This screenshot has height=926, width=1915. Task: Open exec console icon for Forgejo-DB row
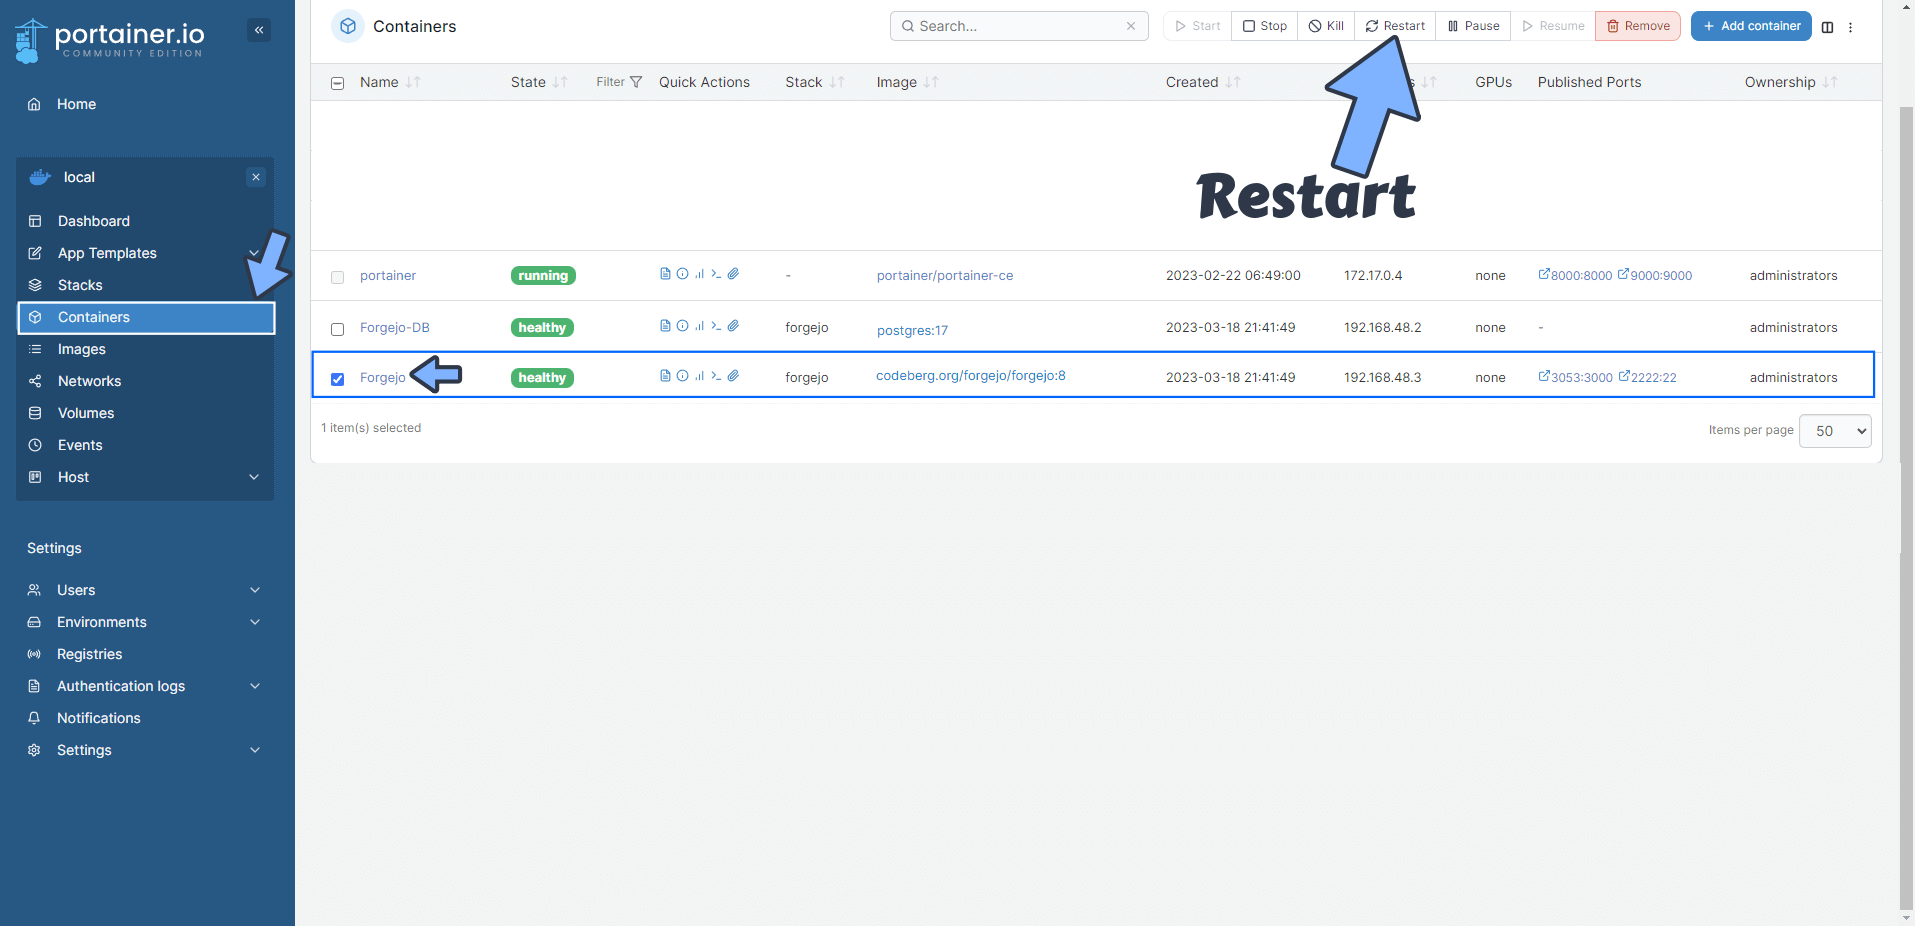(x=716, y=326)
